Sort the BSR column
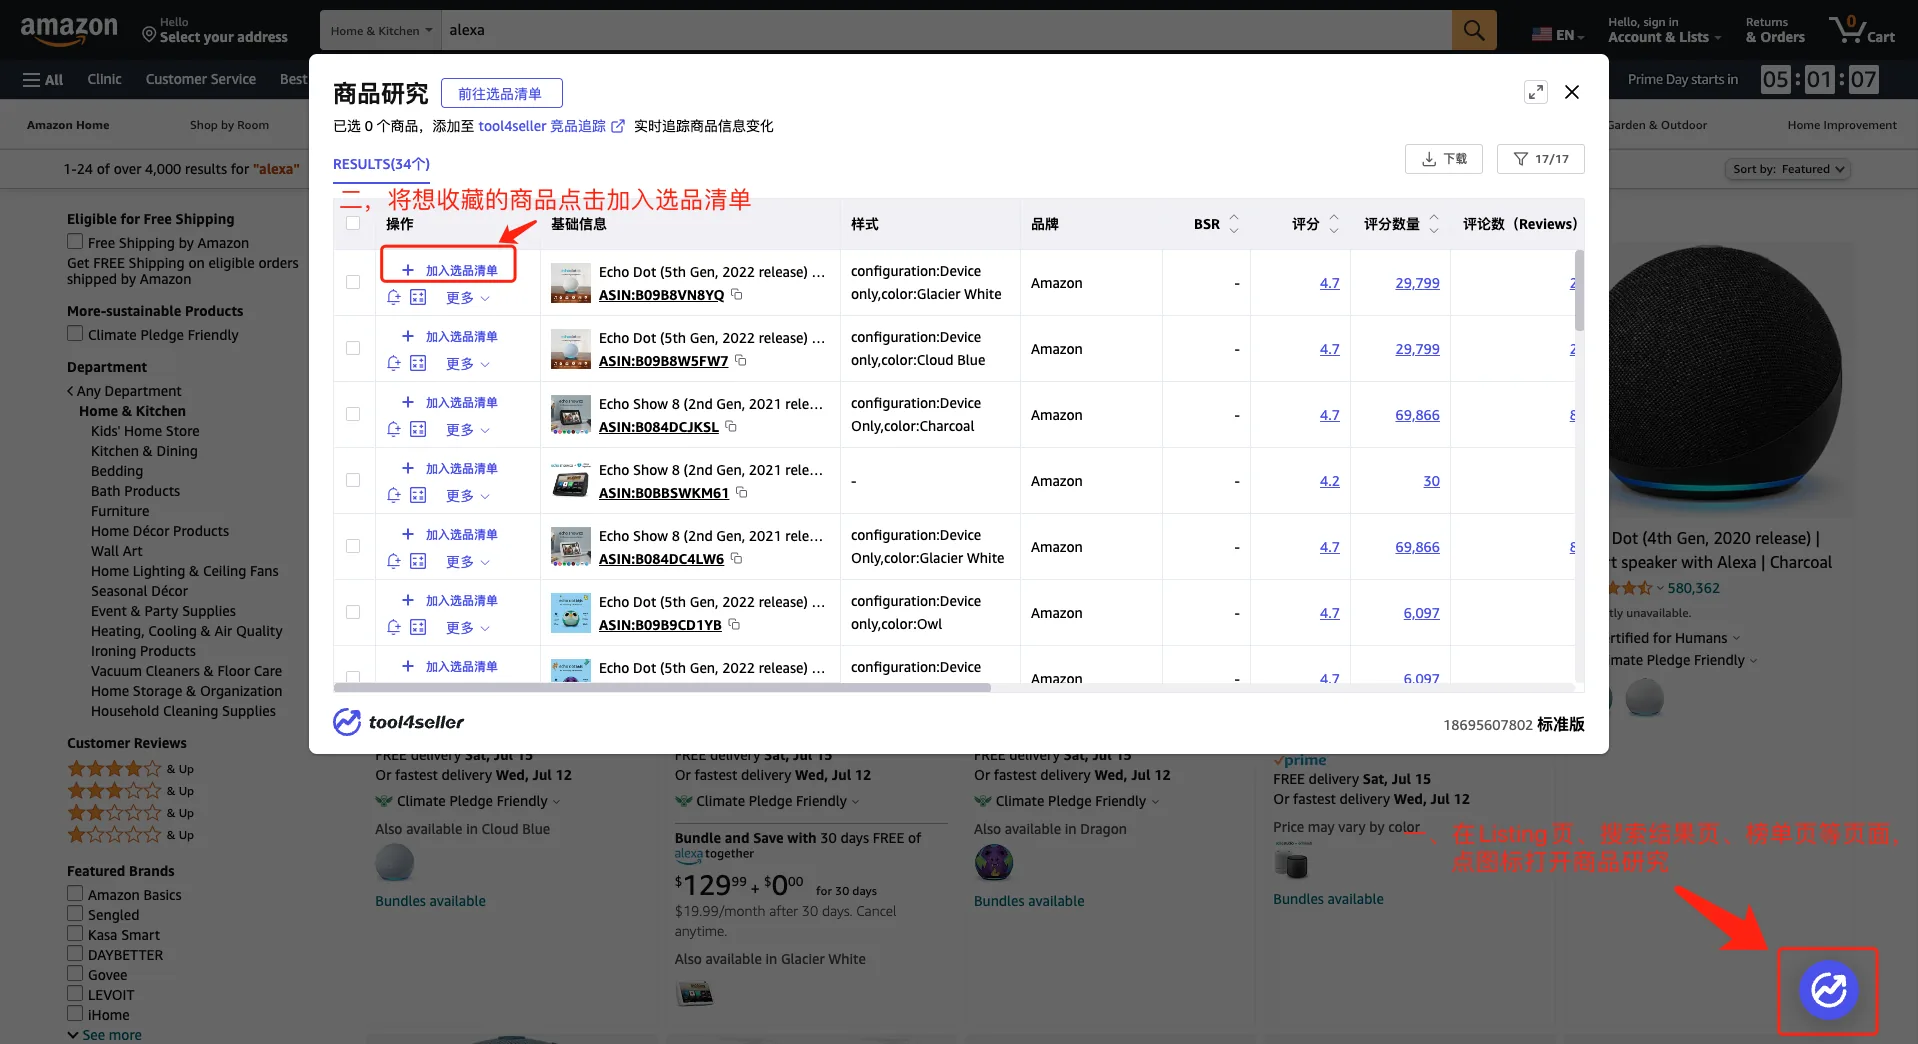This screenshot has height=1044, width=1918. (1234, 224)
